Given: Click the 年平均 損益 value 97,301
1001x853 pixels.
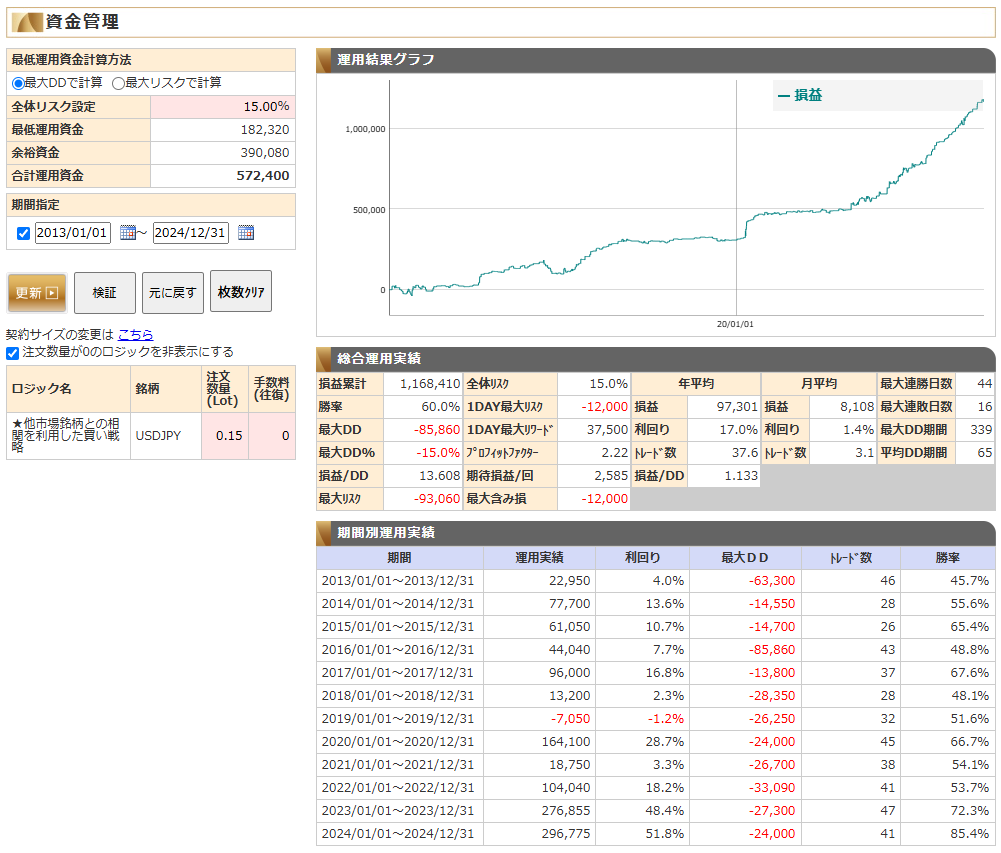Looking at the screenshot, I should pyautogui.click(x=737, y=407).
